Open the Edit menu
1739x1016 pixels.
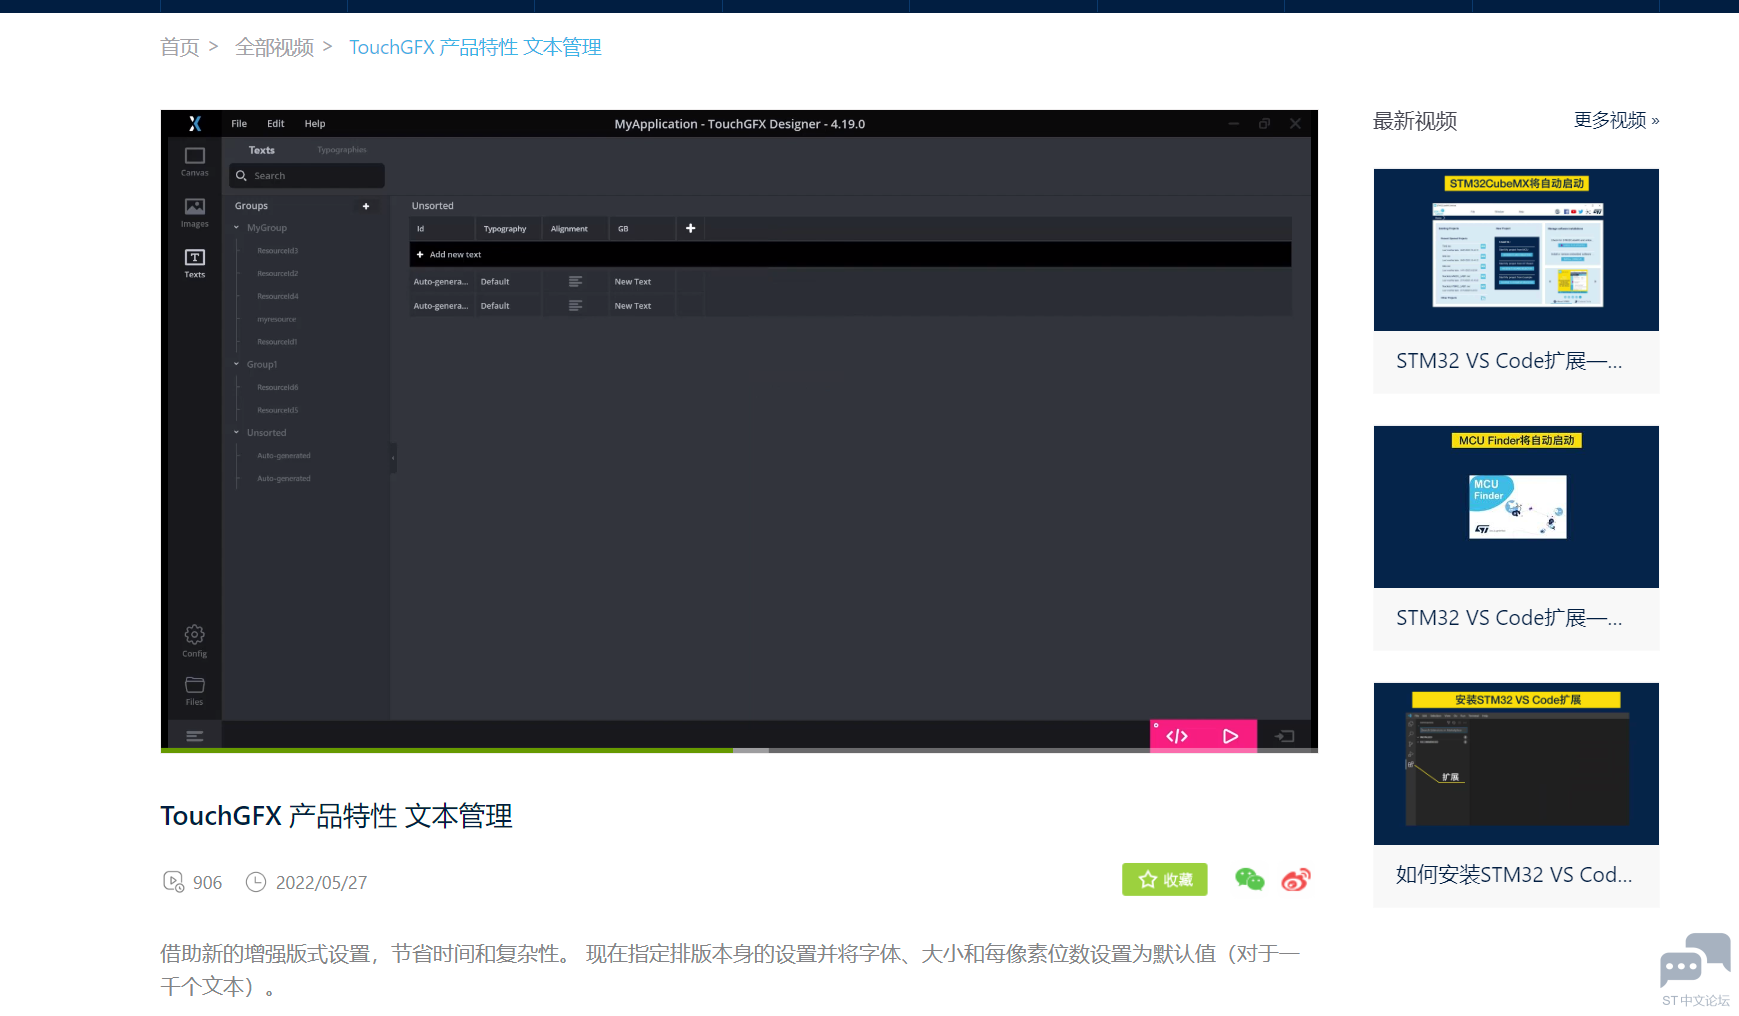(276, 124)
